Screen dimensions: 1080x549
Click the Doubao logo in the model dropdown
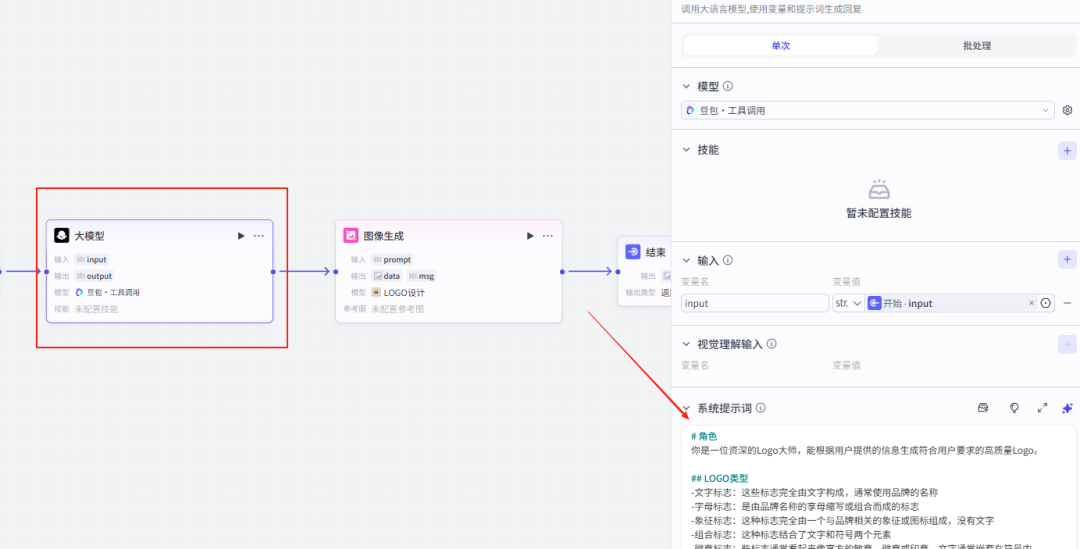pos(690,110)
